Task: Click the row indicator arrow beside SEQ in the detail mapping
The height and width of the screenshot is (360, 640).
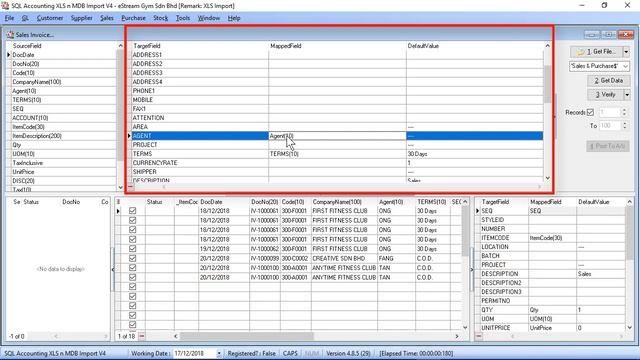Action: pyautogui.click(x=477, y=211)
